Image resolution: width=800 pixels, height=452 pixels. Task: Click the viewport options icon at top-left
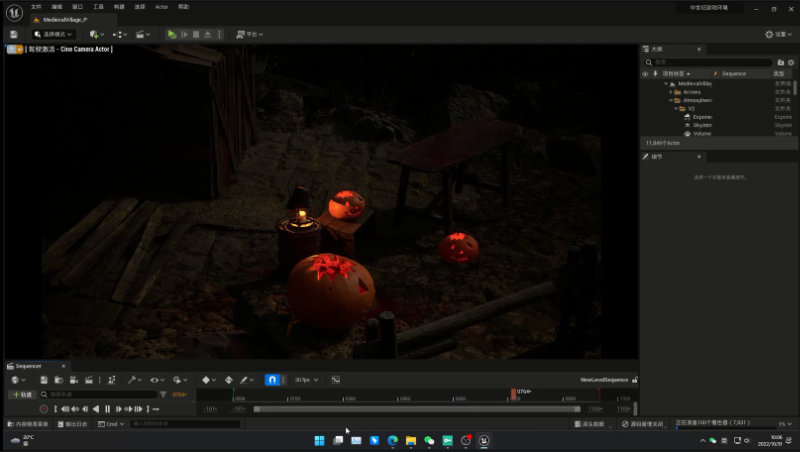[11, 49]
